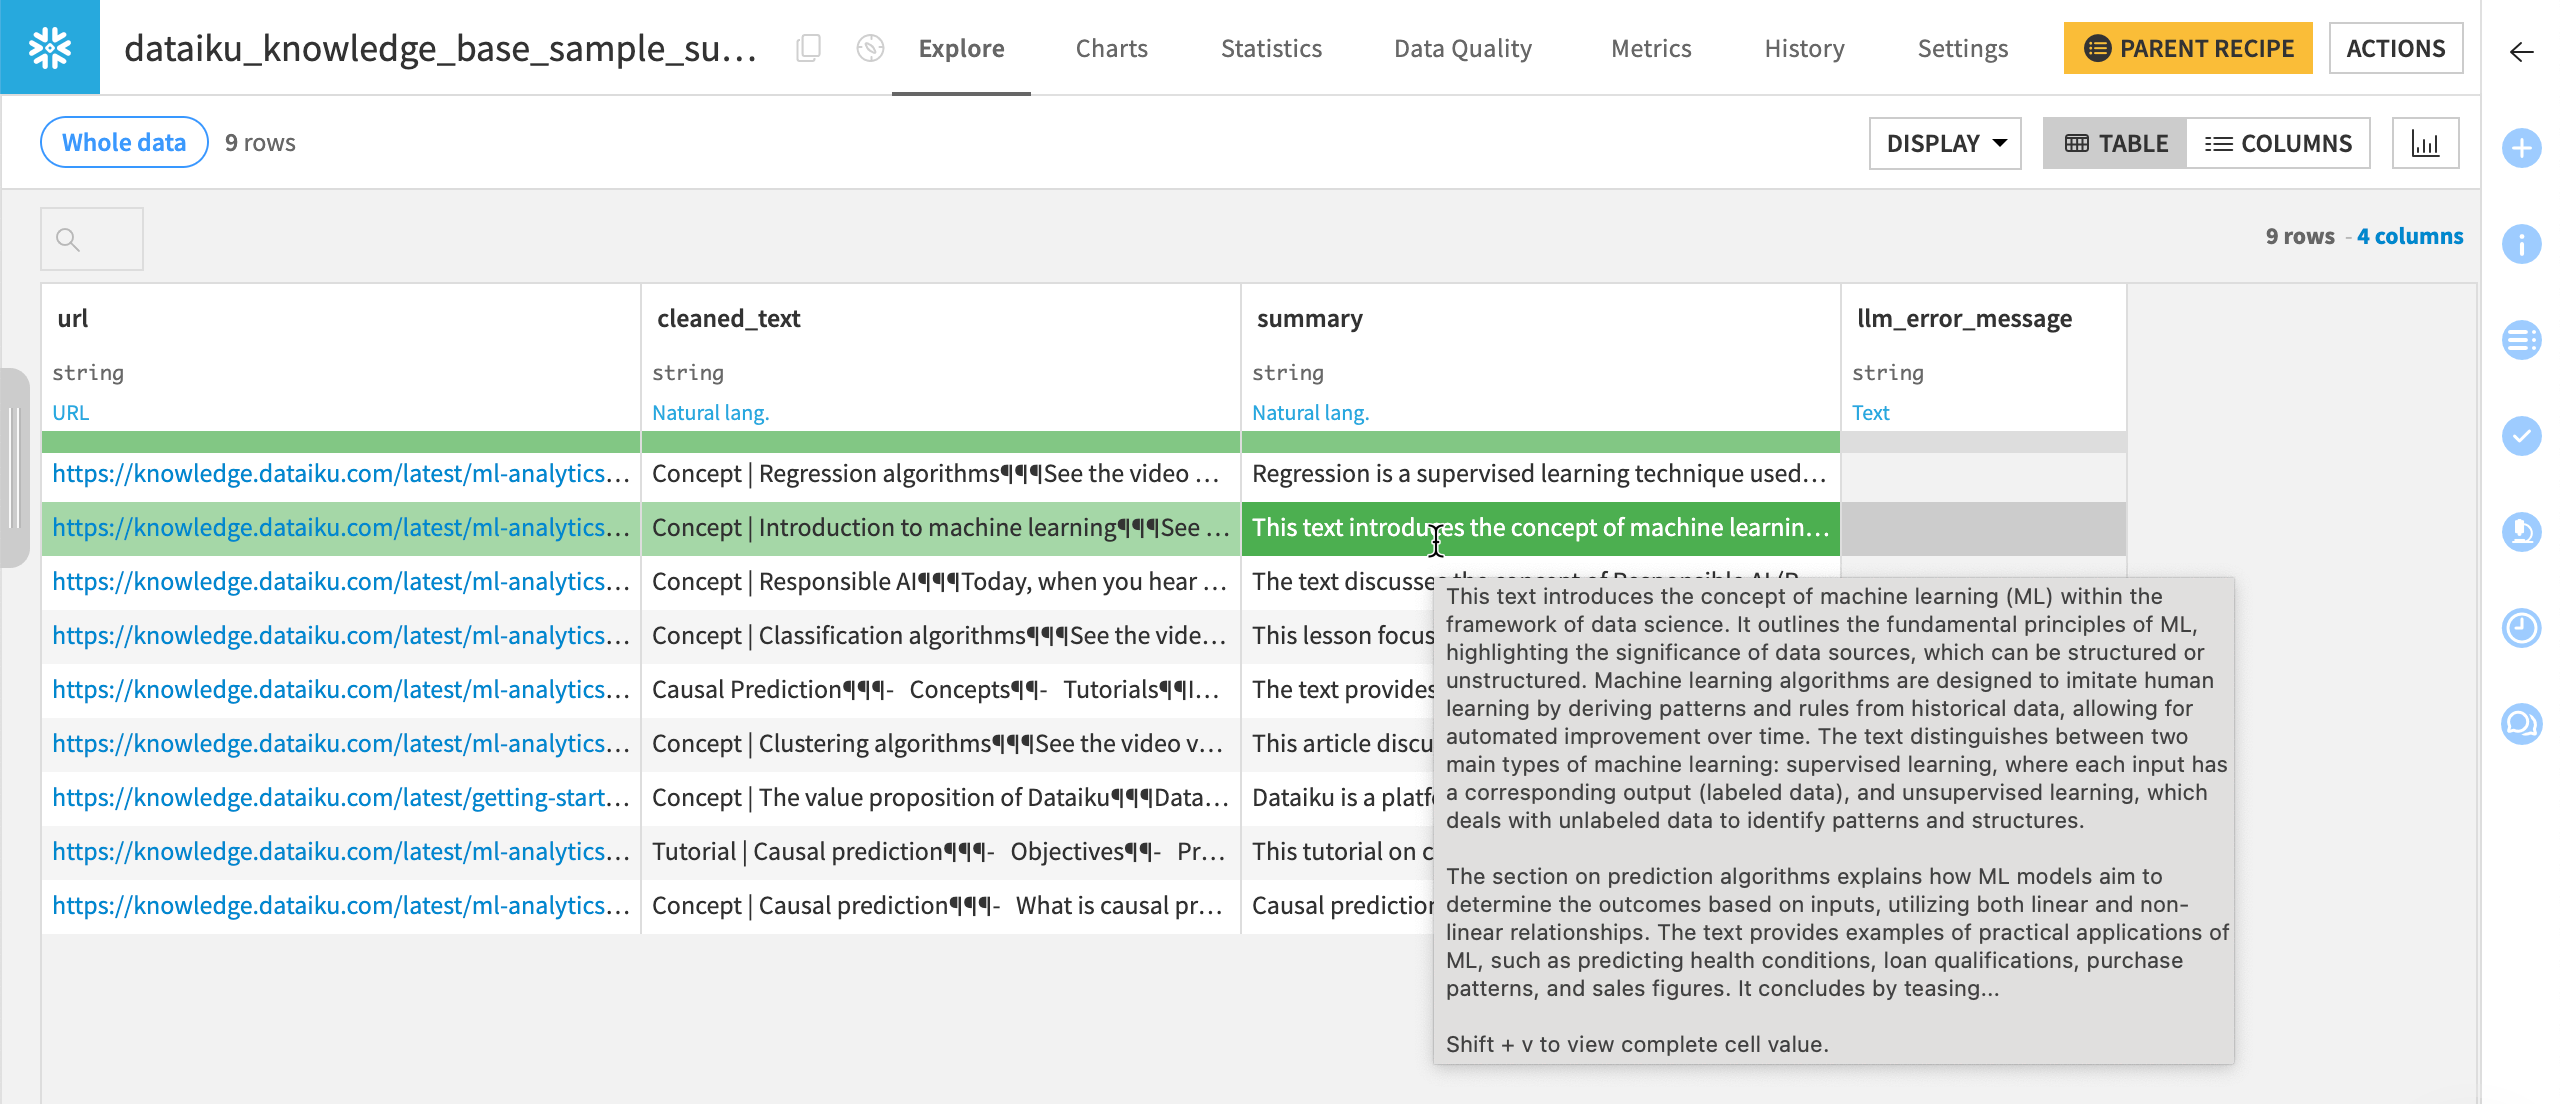
Task: Click the bar chart visualization icon
Action: pyautogui.click(x=2424, y=144)
